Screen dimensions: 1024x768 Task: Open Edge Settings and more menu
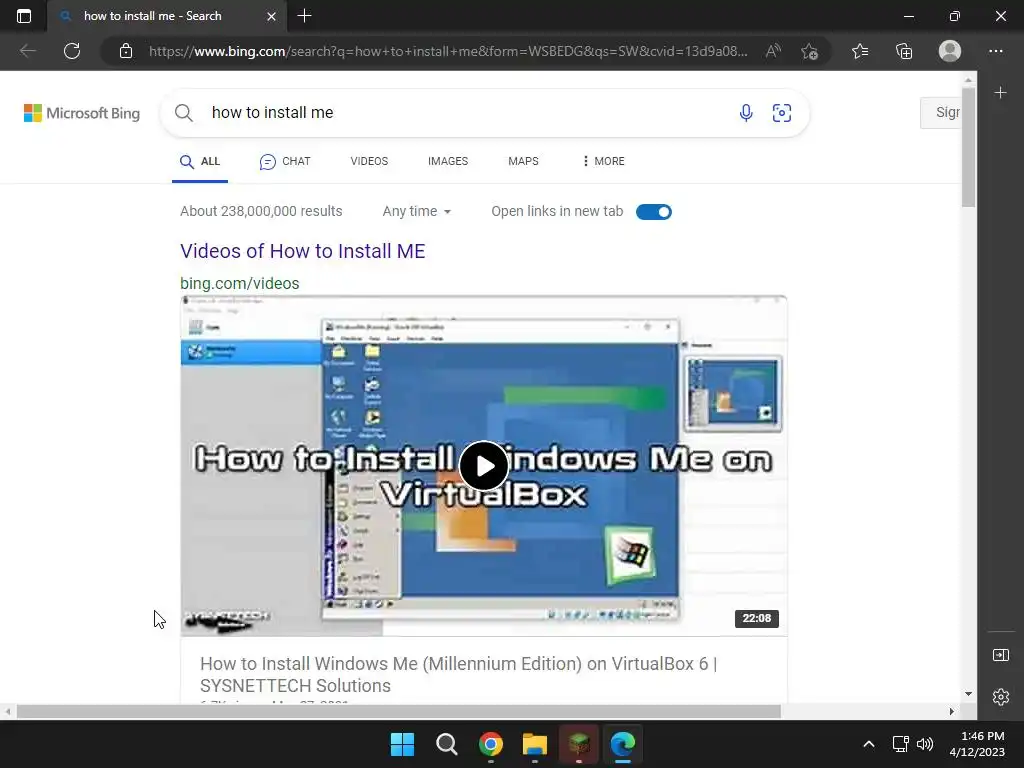click(995, 51)
